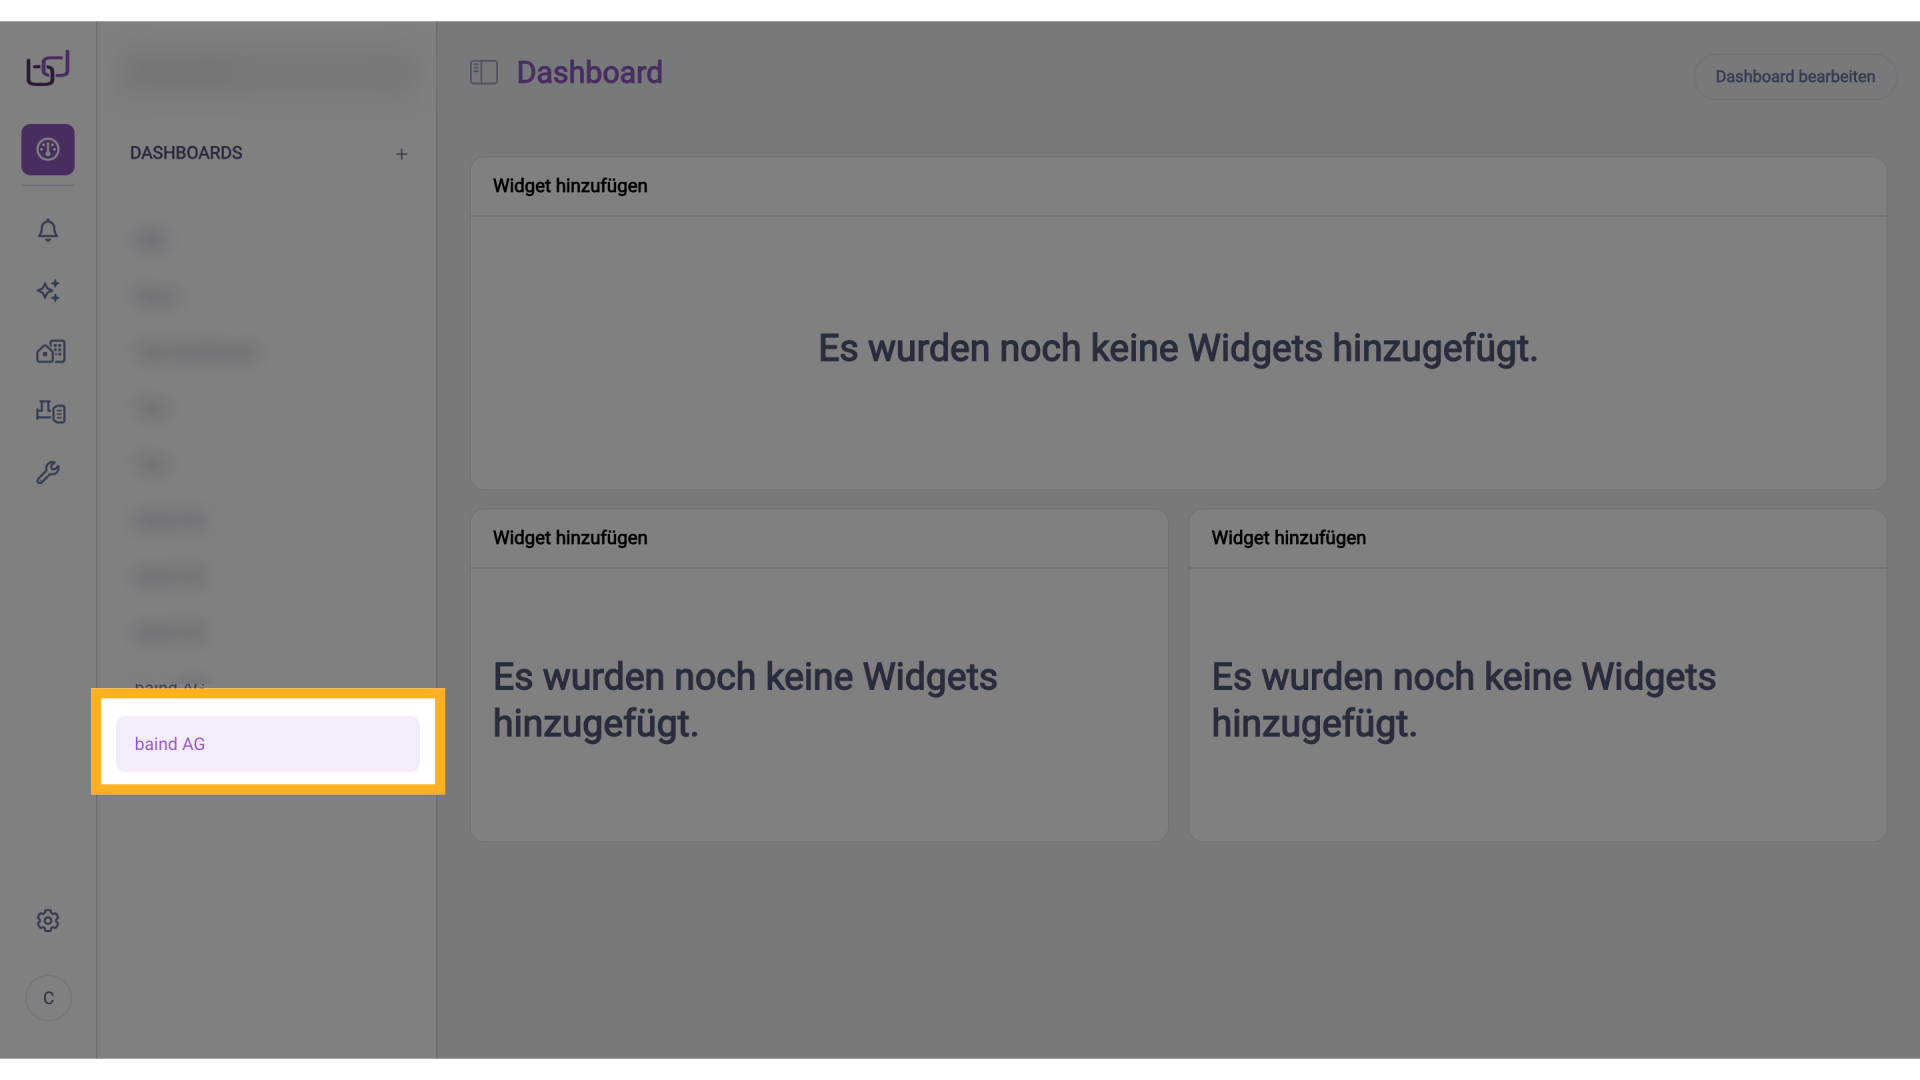Screen dimensions: 1920x1080
Task: Click the app logo icon top left
Action: pos(47,68)
